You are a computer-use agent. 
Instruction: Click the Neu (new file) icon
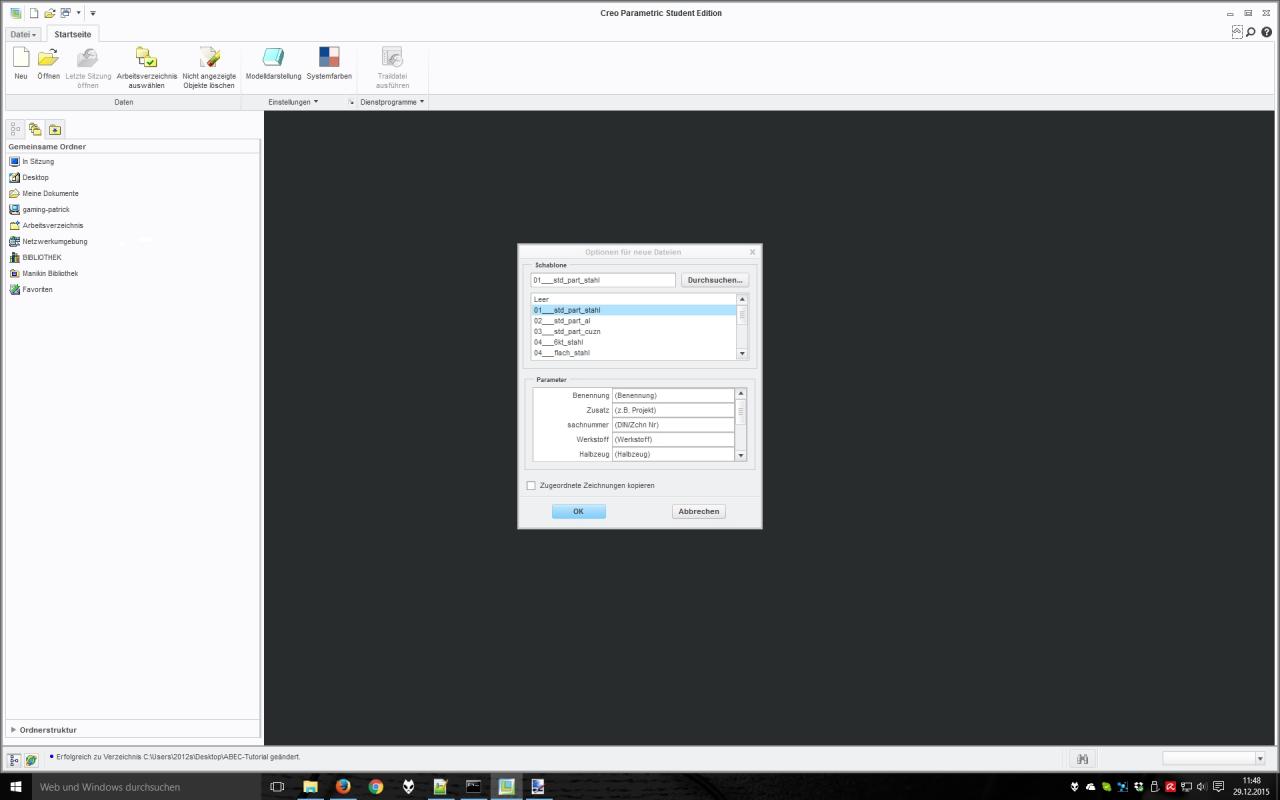tap(21, 58)
